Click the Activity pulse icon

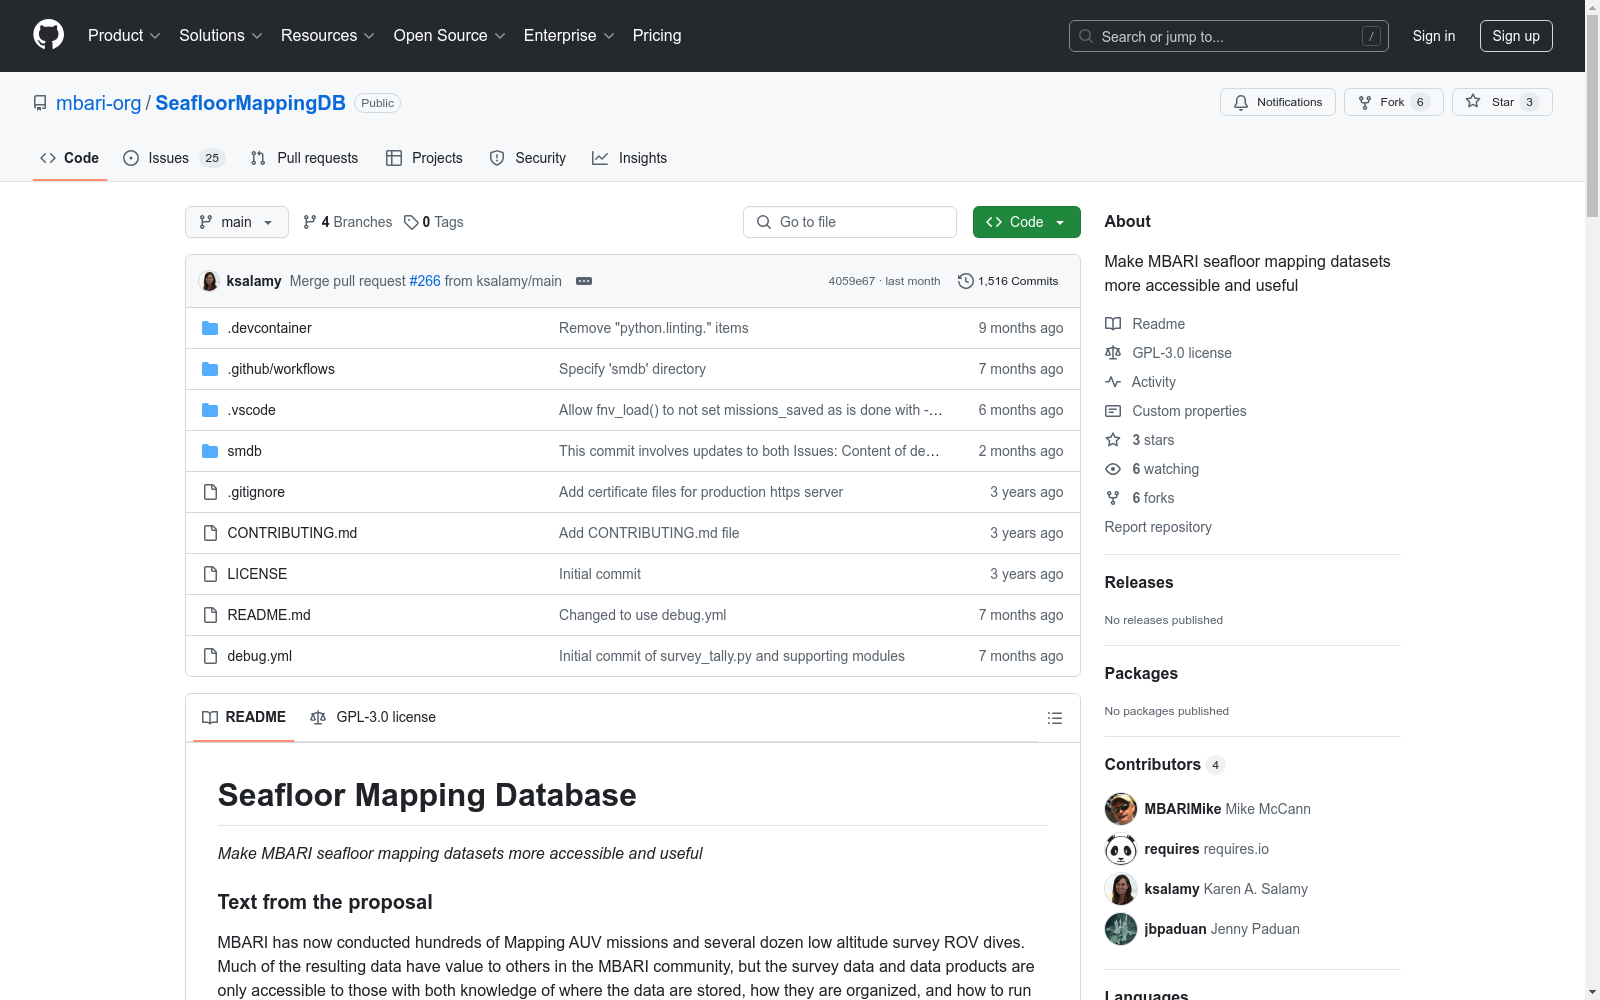(x=1113, y=382)
